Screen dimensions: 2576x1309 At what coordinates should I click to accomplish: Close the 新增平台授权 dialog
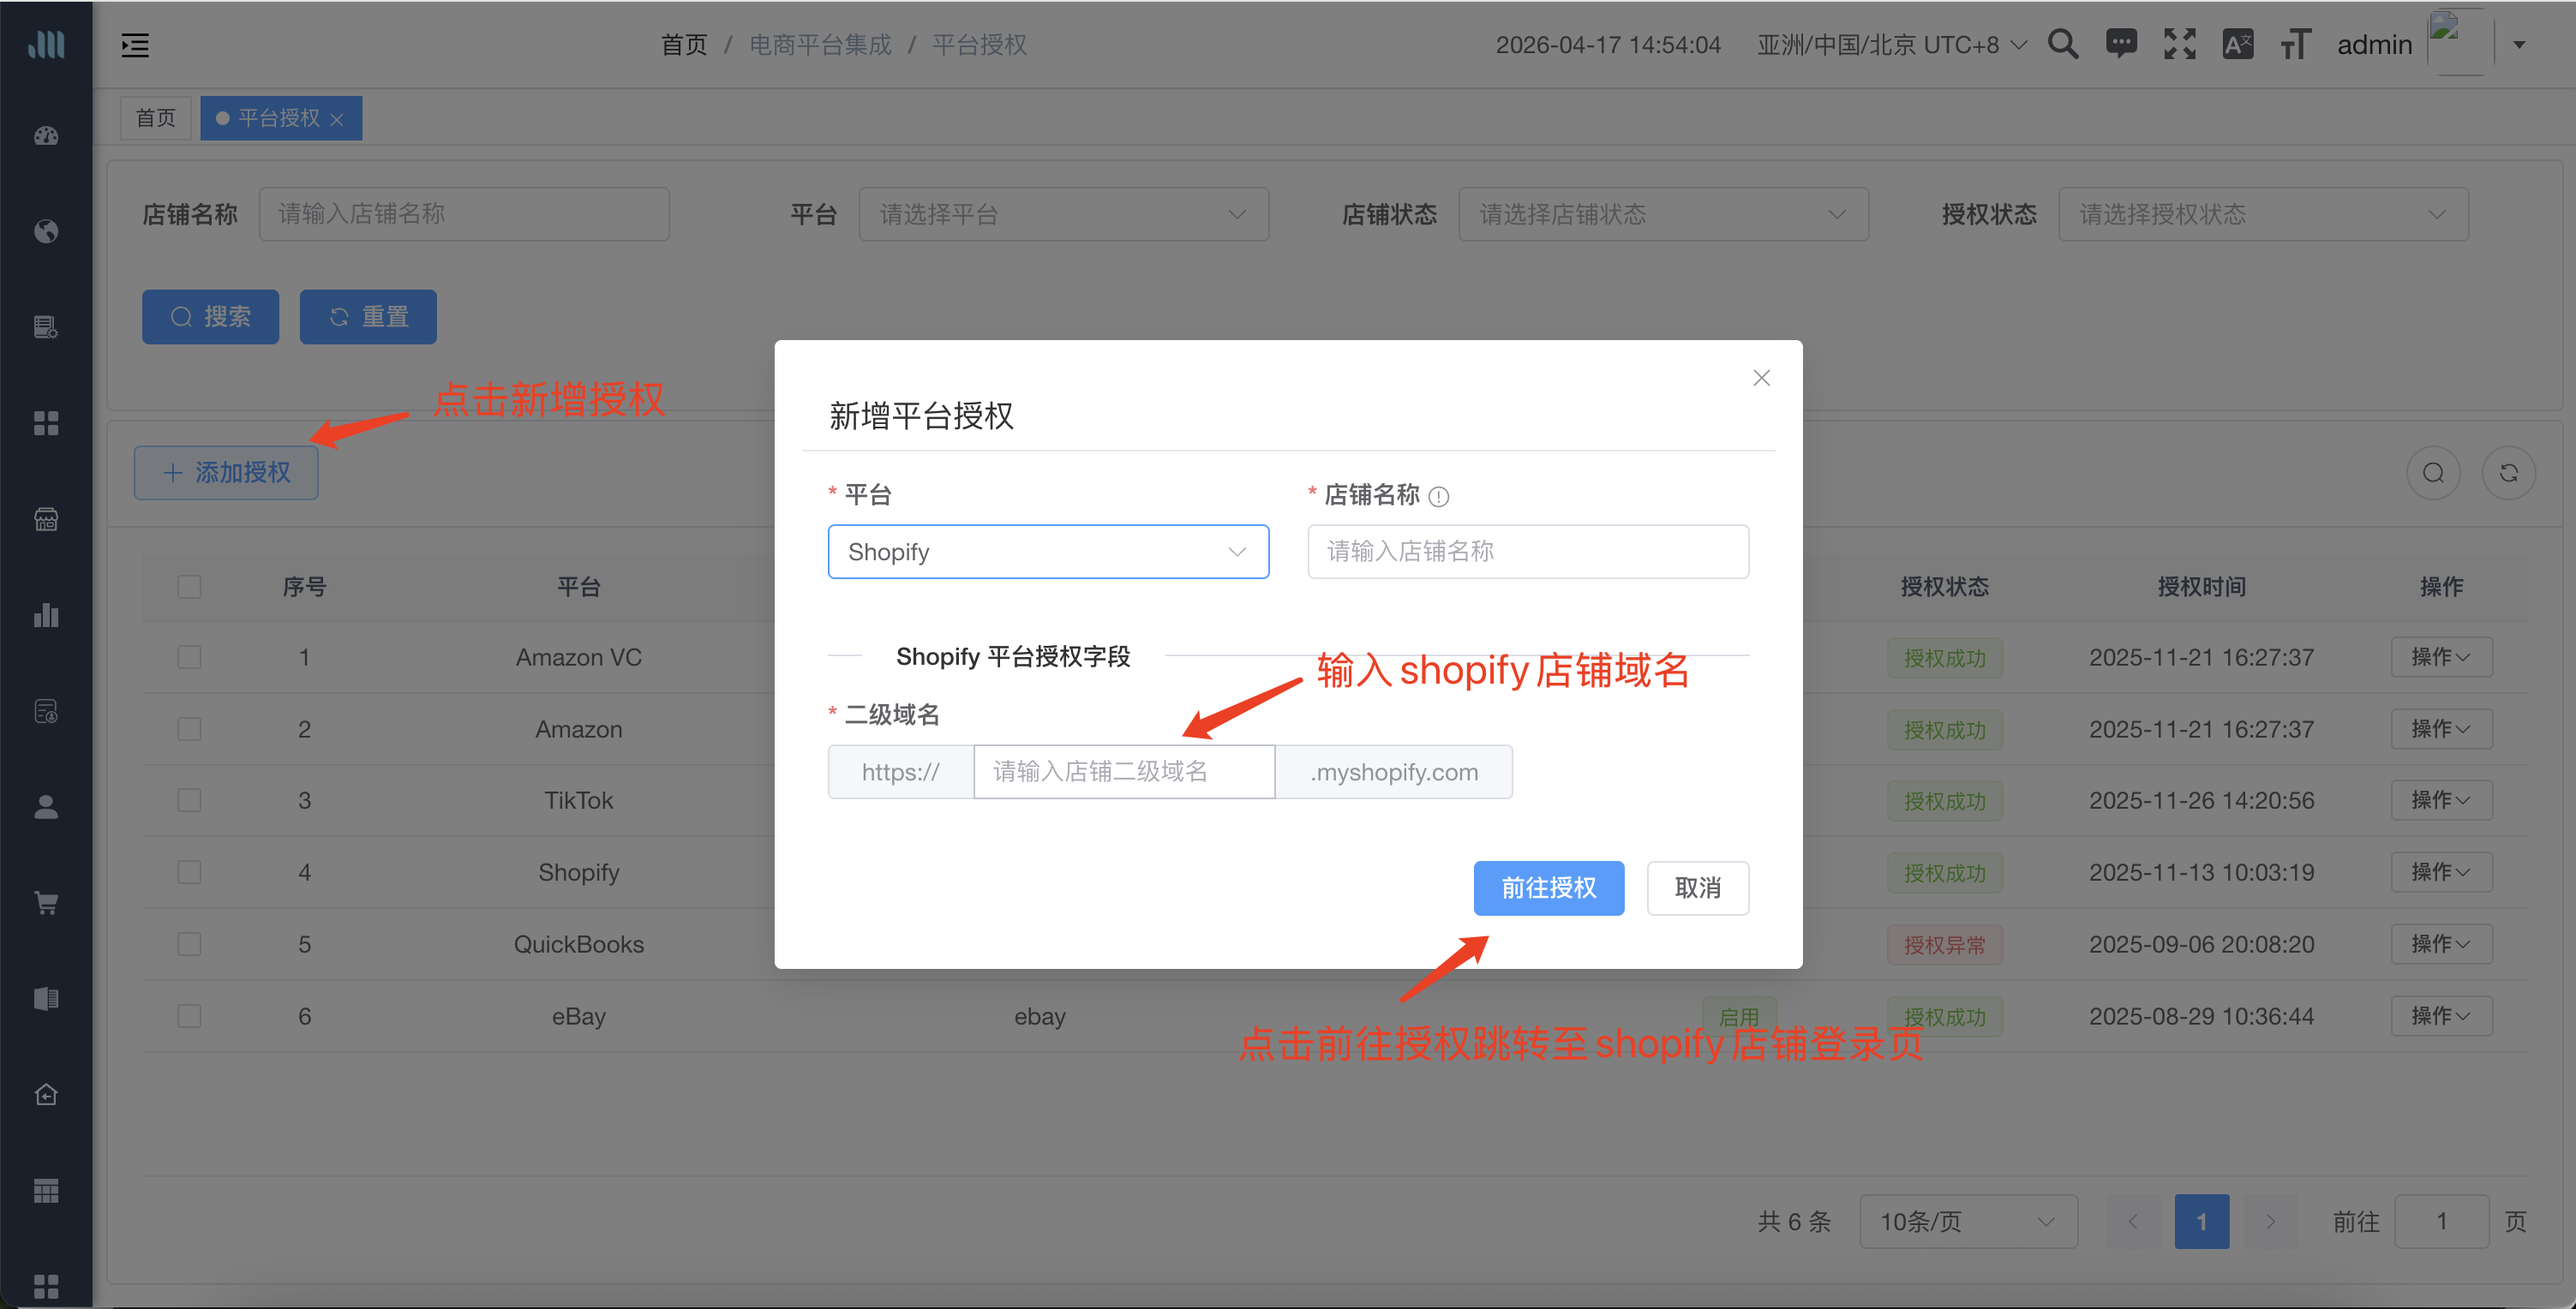tap(1762, 378)
